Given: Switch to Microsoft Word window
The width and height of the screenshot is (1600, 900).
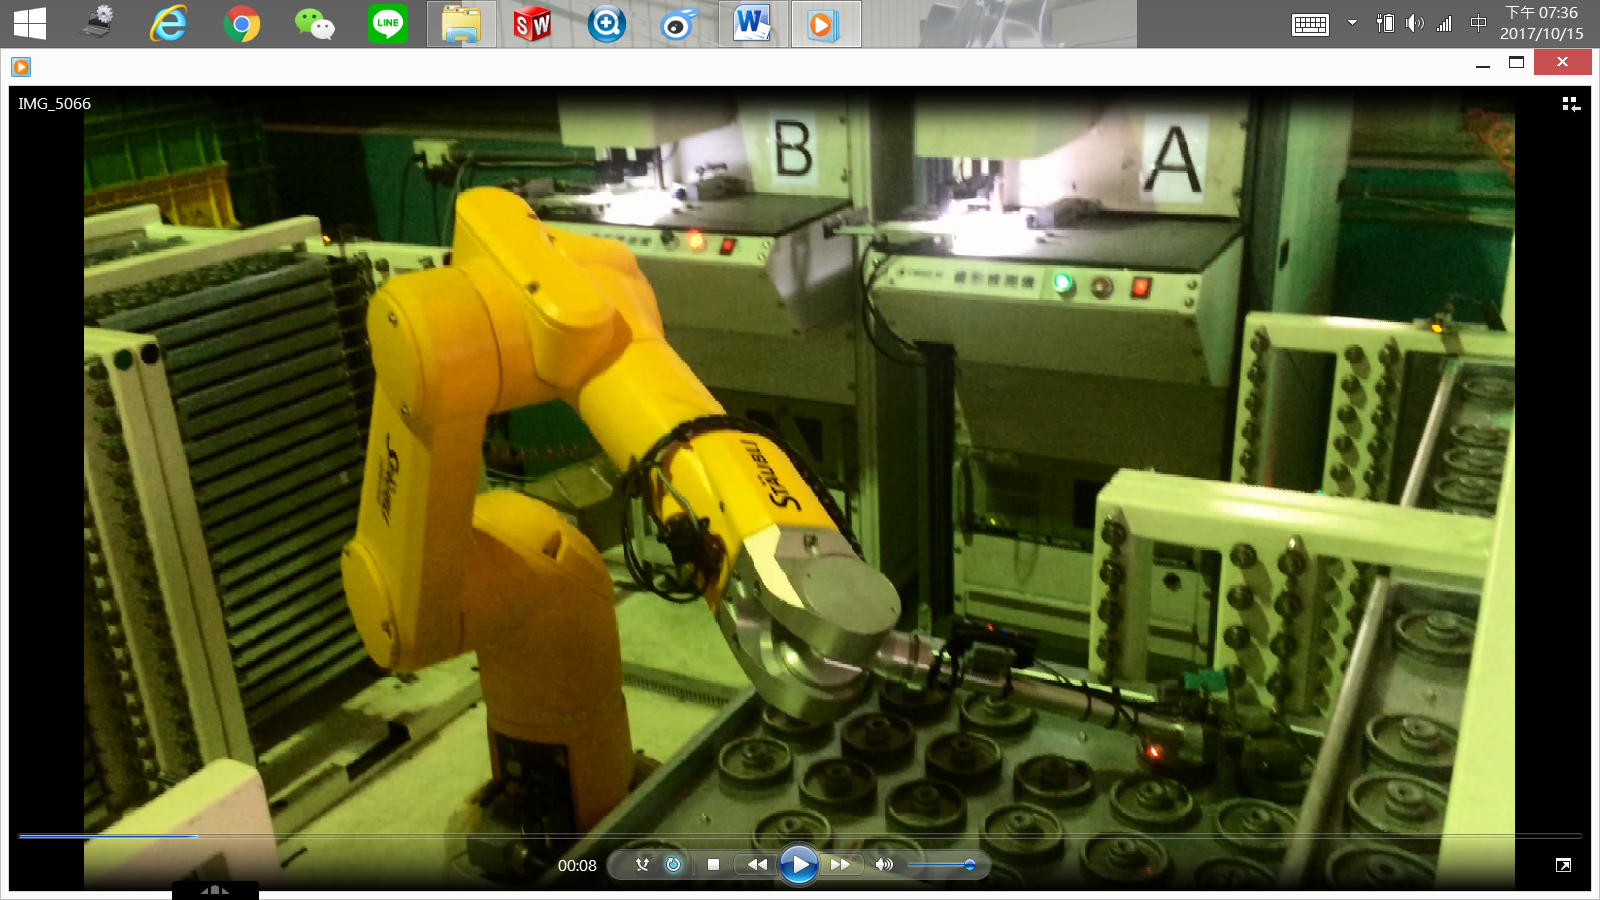Looking at the screenshot, I should [x=752, y=24].
